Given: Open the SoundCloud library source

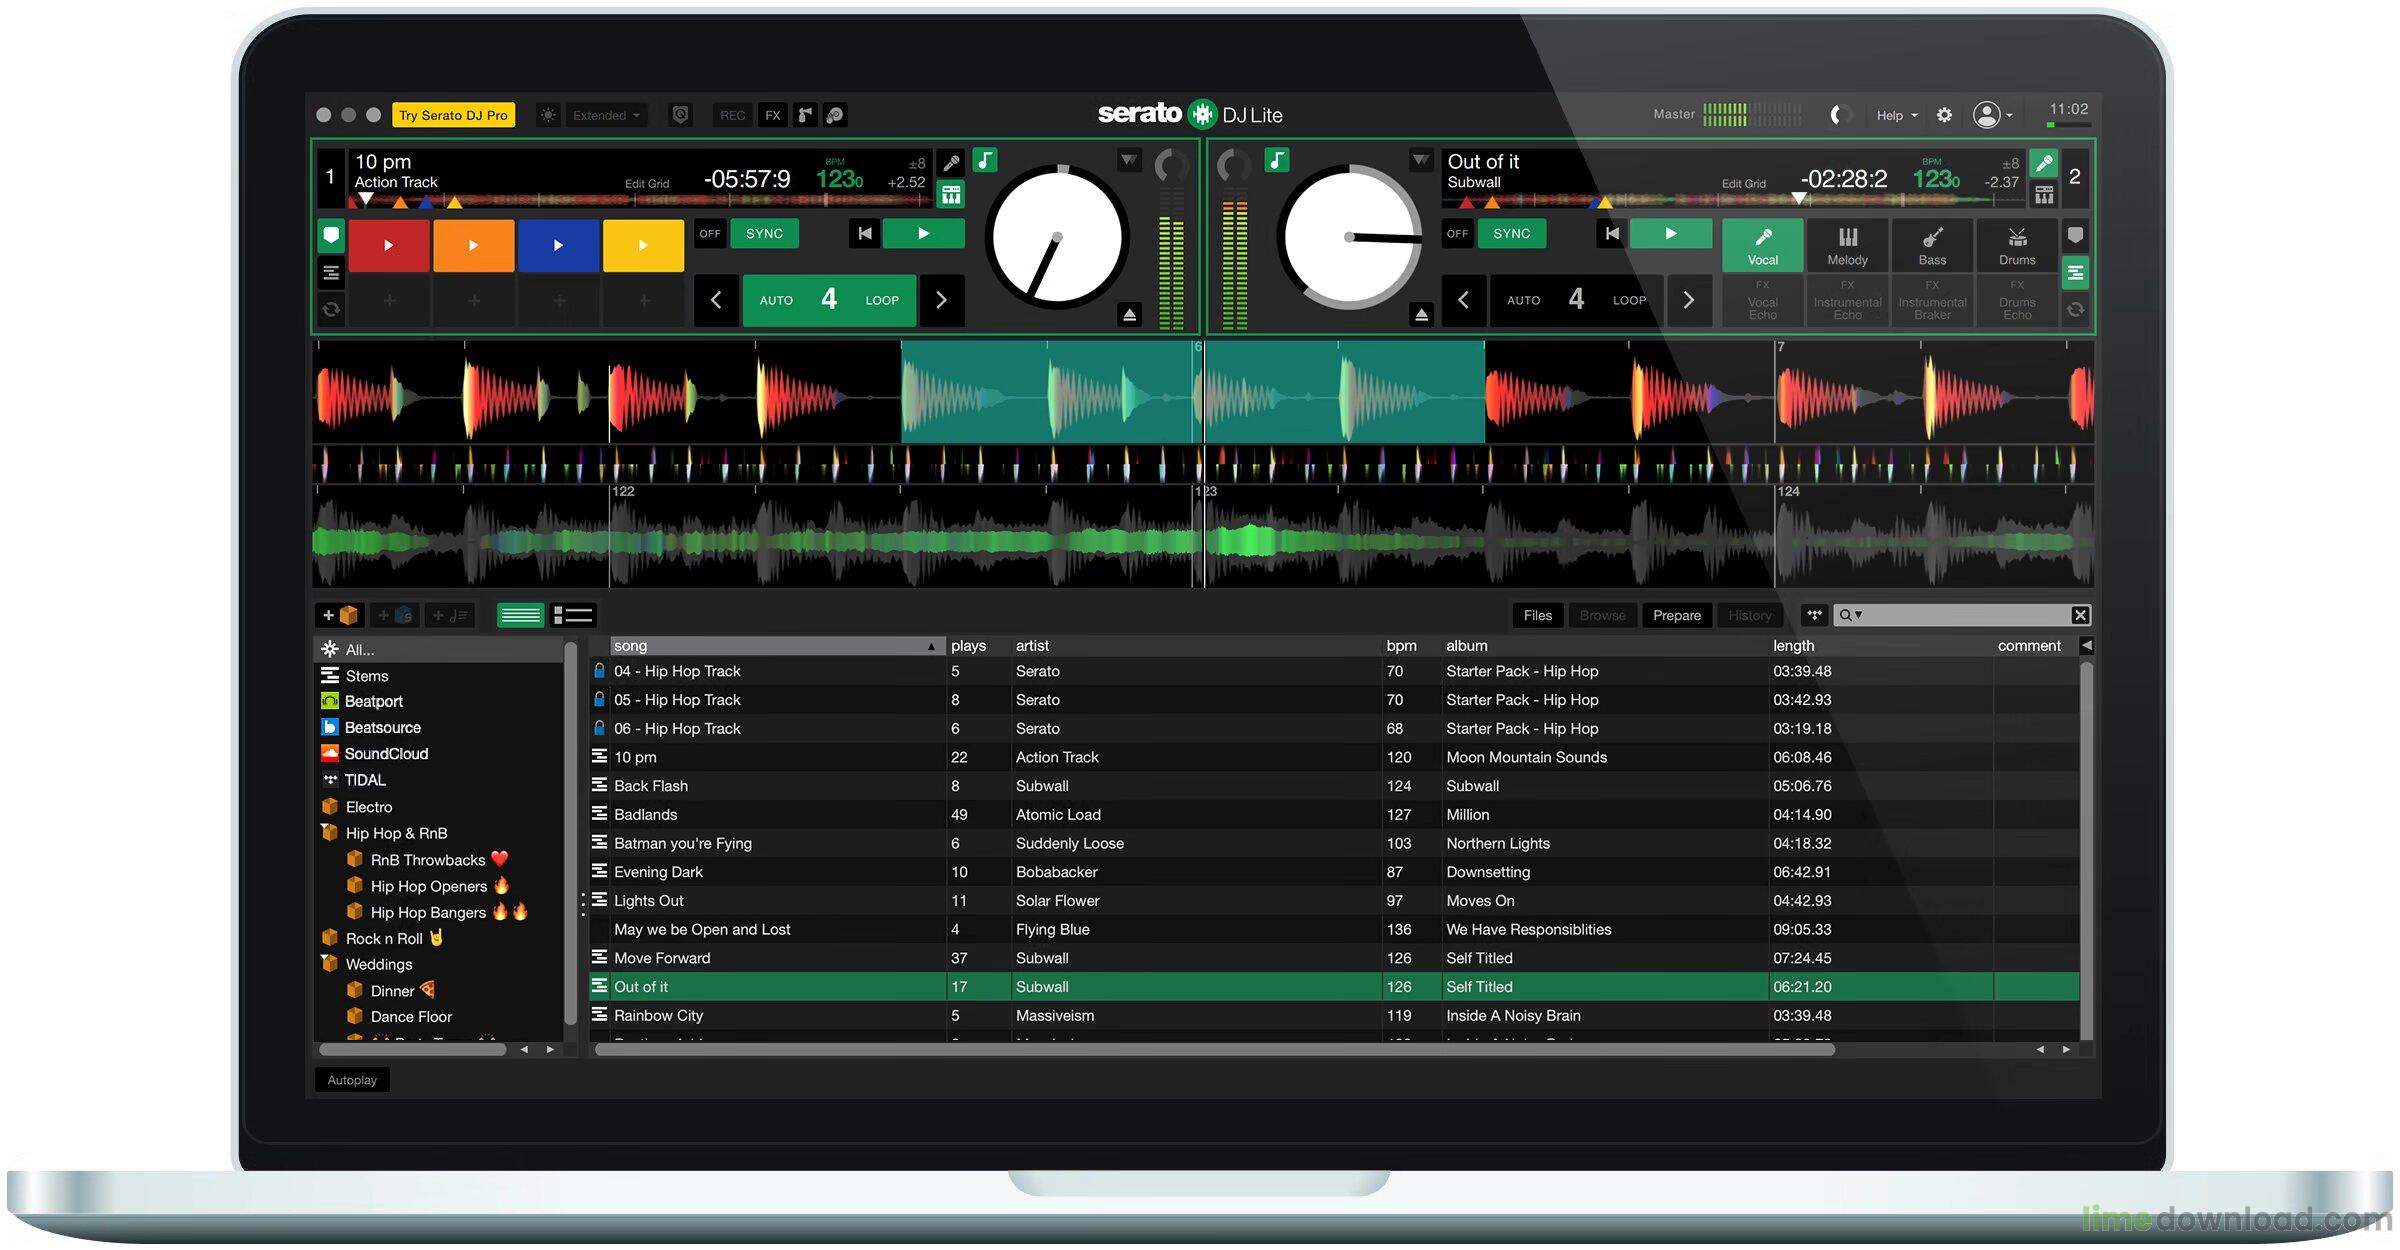Looking at the screenshot, I should click(x=387, y=753).
